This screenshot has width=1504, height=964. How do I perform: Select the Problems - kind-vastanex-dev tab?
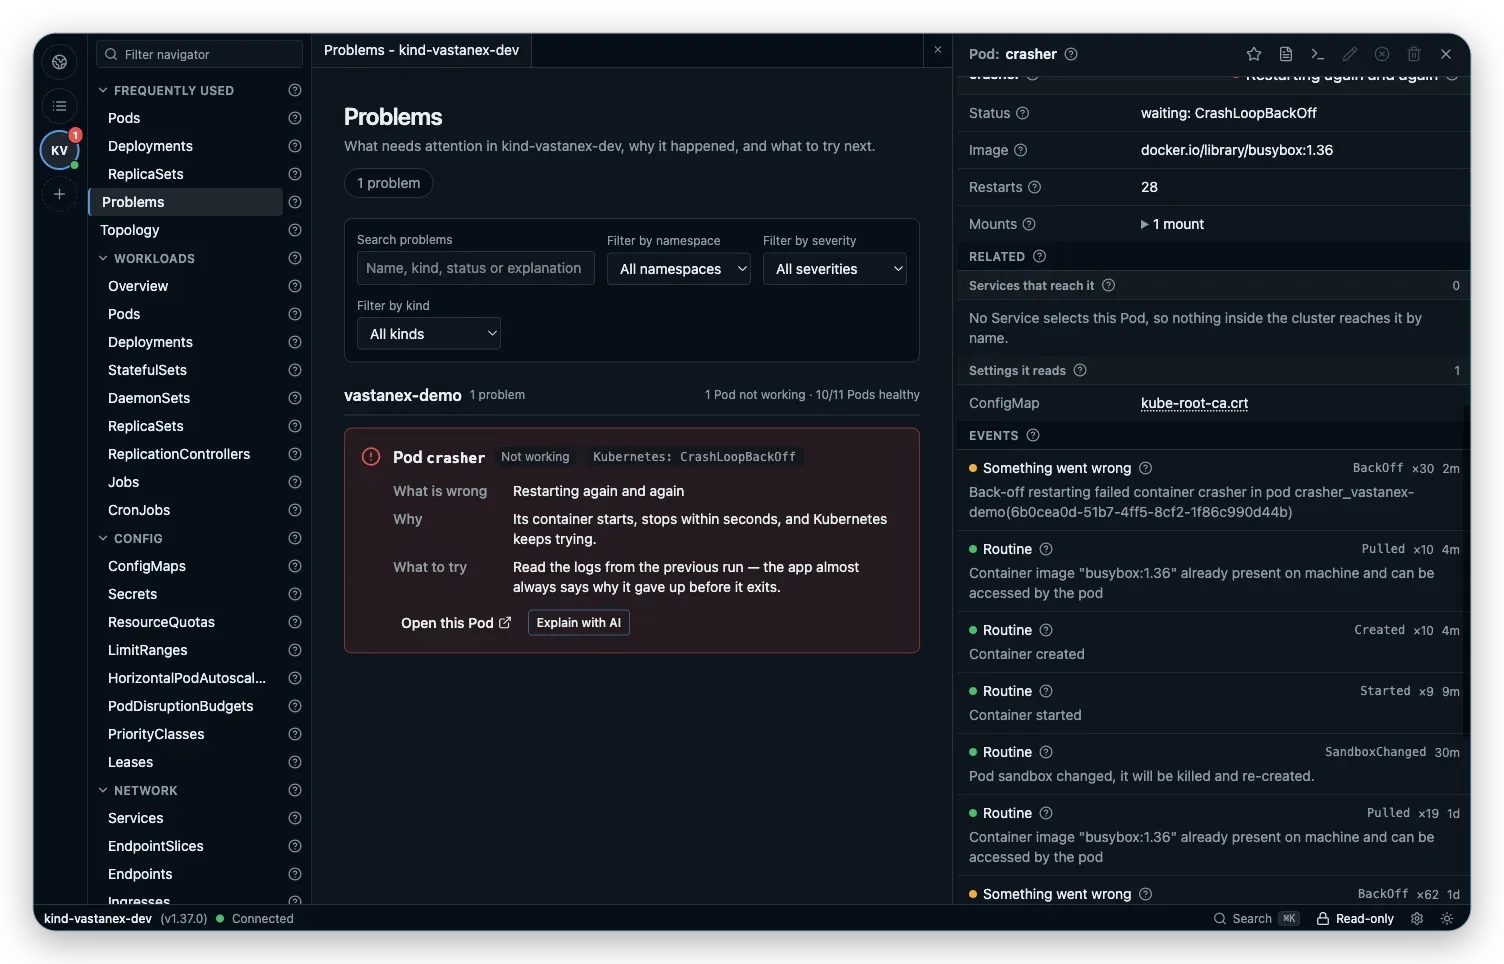[x=421, y=50]
